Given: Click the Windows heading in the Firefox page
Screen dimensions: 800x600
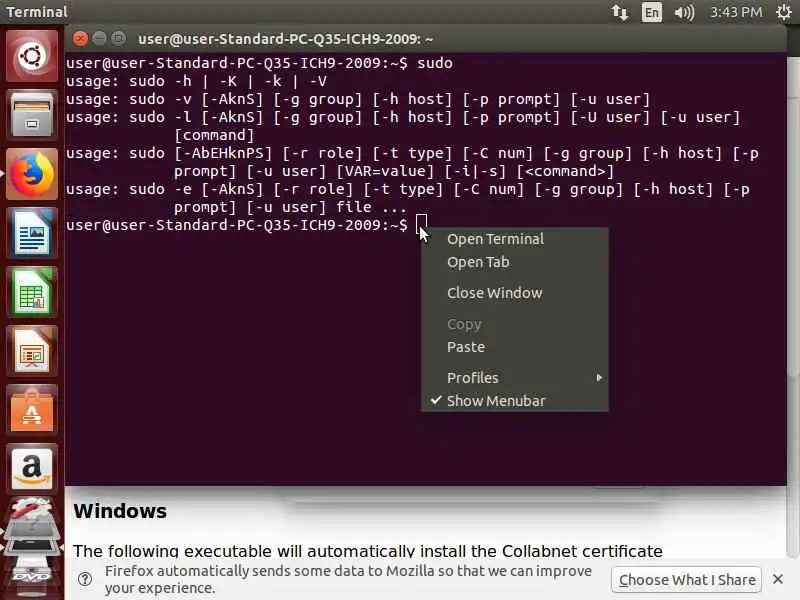Looking at the screenshot, I should tap(120, 511).
